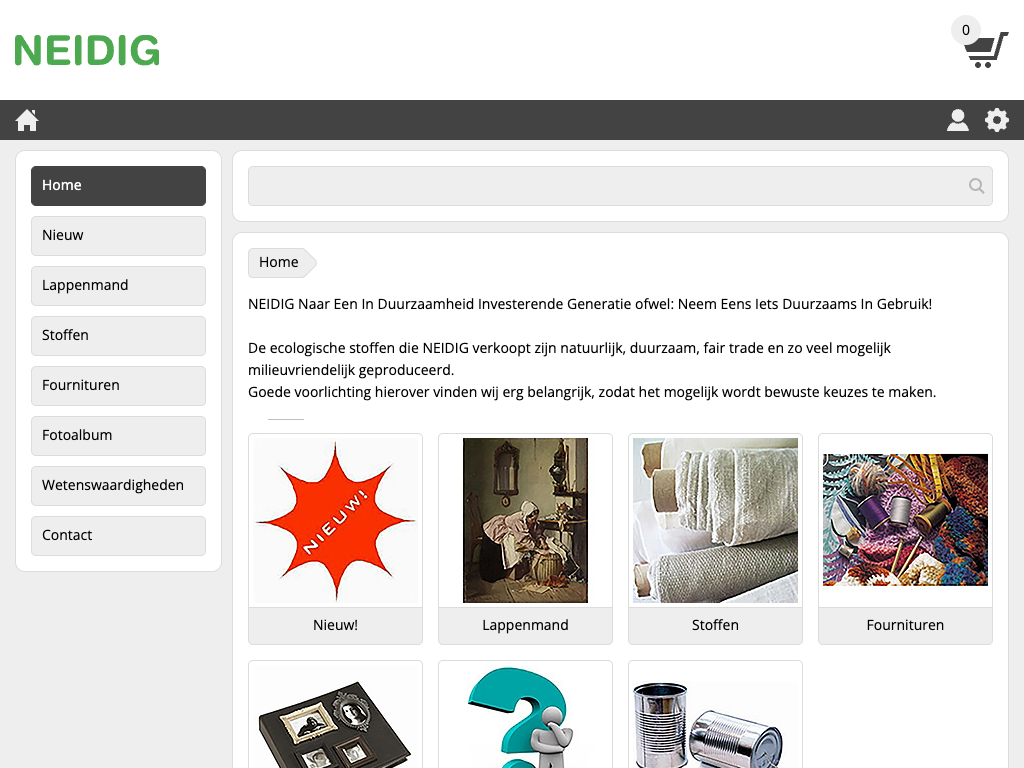
Task: Go to Lappenmand sidebar item
Action: click(118, 285)
